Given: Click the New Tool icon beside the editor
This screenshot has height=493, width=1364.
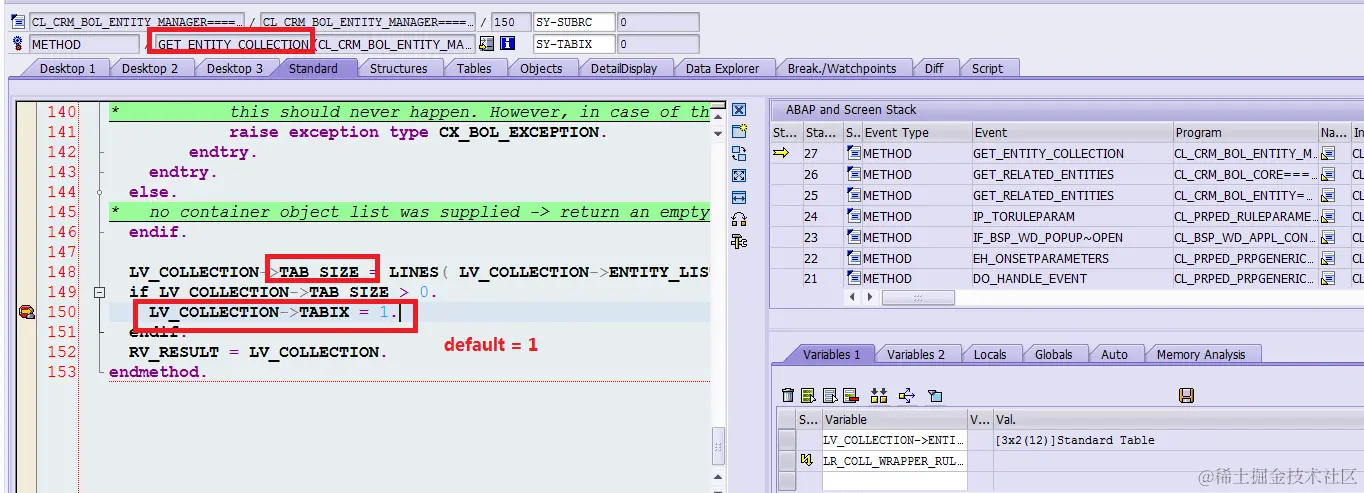Looking at the screenshot, I should click(740, 132).
